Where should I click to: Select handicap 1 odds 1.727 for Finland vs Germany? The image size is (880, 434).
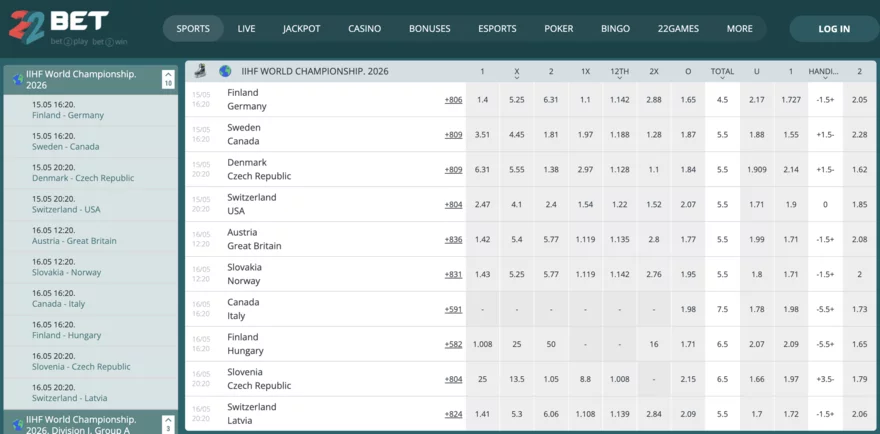tap(791, 100)
